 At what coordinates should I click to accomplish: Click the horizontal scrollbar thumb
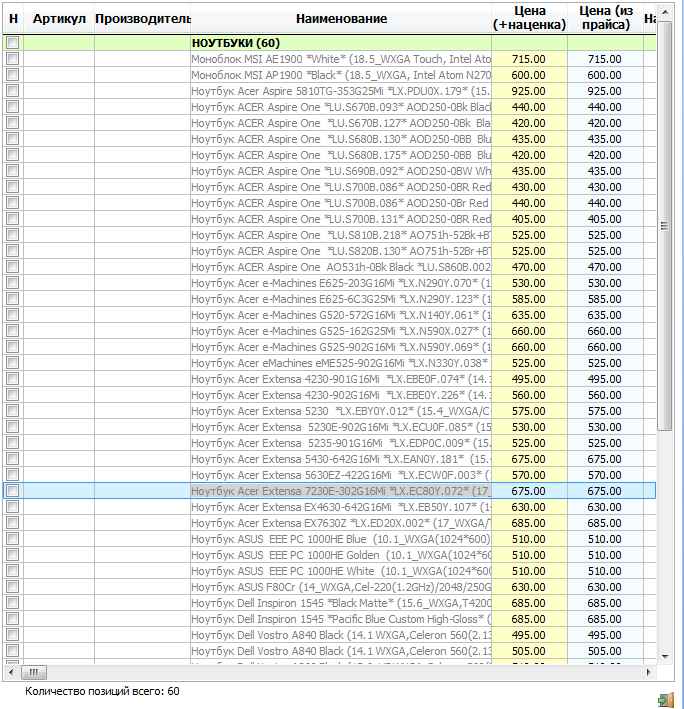pyautogui.click(x=34, y=672)
